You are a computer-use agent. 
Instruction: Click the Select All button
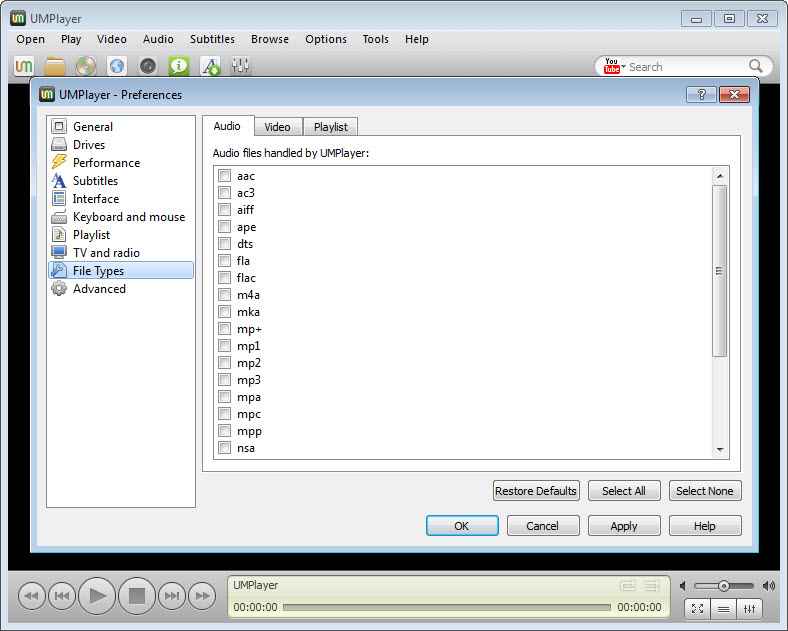(x=624, y=491)
